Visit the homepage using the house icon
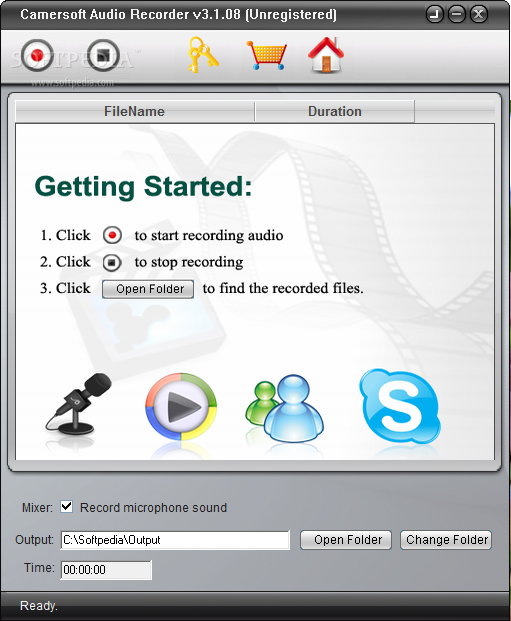Viewport: 511px width, 621px height. pos(326,55)
